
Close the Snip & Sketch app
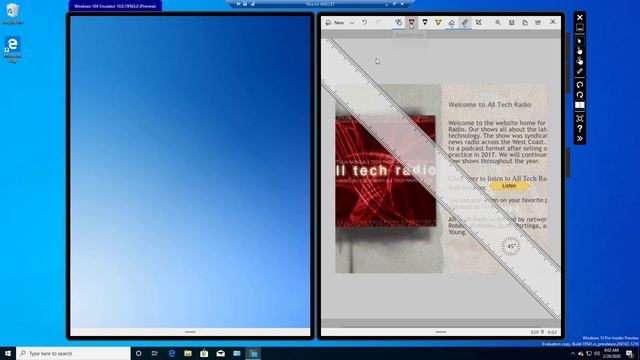click(553, 22)
